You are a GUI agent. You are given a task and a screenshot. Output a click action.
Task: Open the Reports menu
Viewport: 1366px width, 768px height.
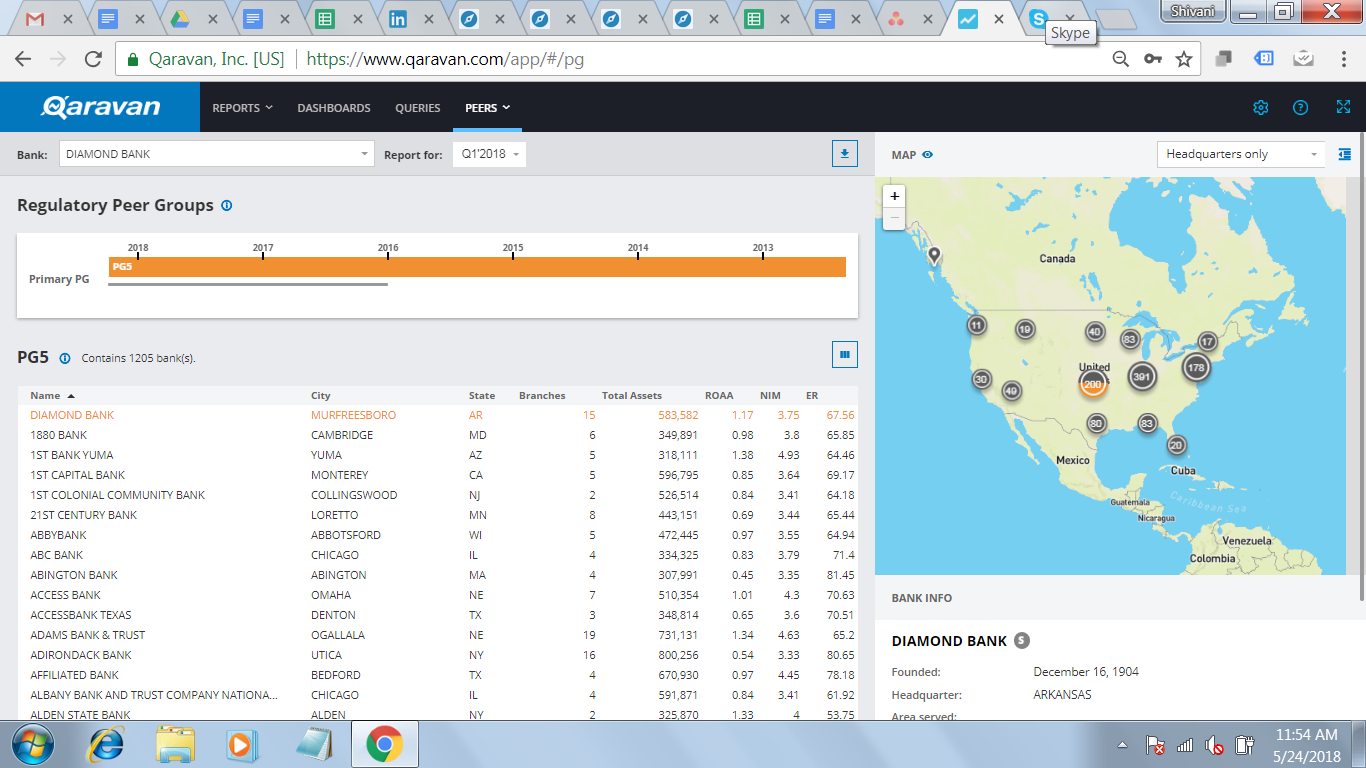(242, 108)
